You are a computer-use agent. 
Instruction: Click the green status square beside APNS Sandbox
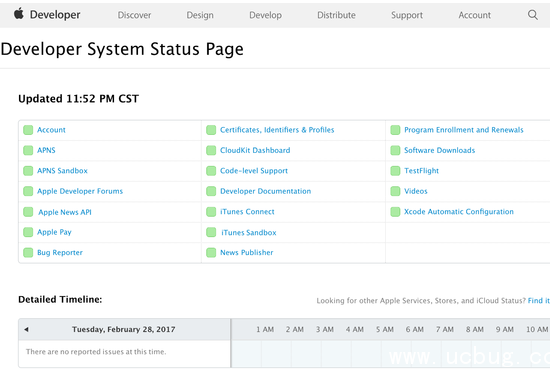[28, 171]
